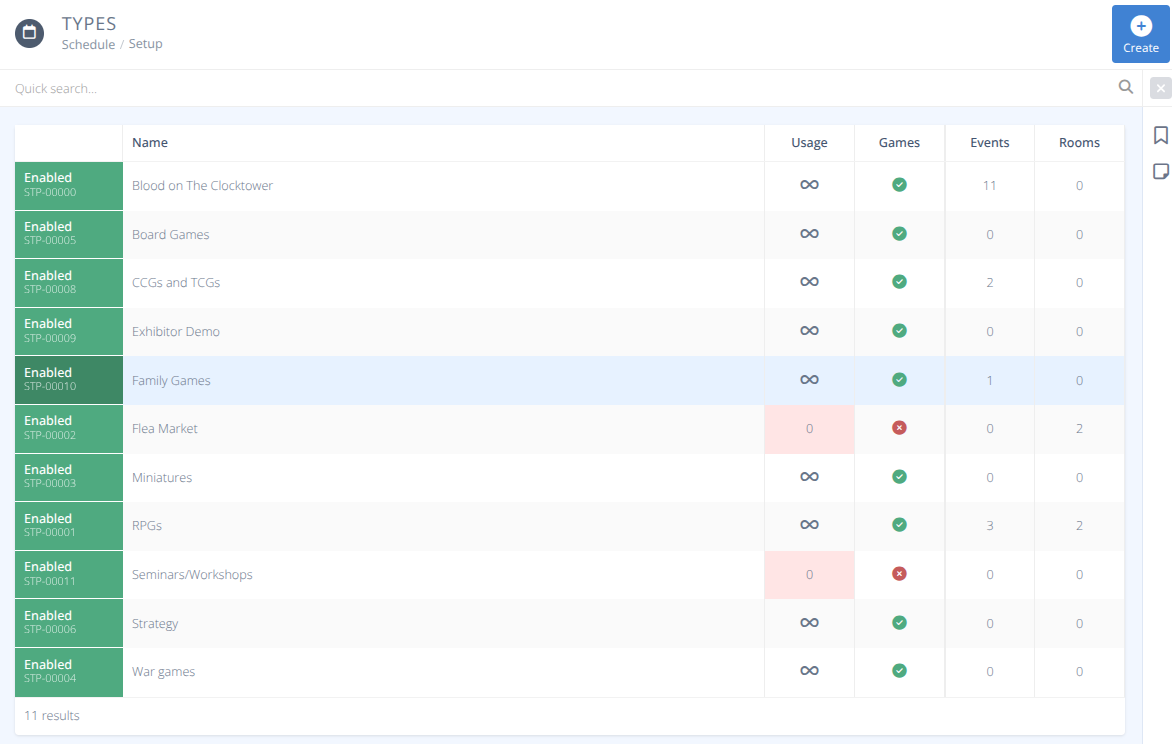Click the Create button
The image size is (1172, 744).
(x=1140, y=34)
